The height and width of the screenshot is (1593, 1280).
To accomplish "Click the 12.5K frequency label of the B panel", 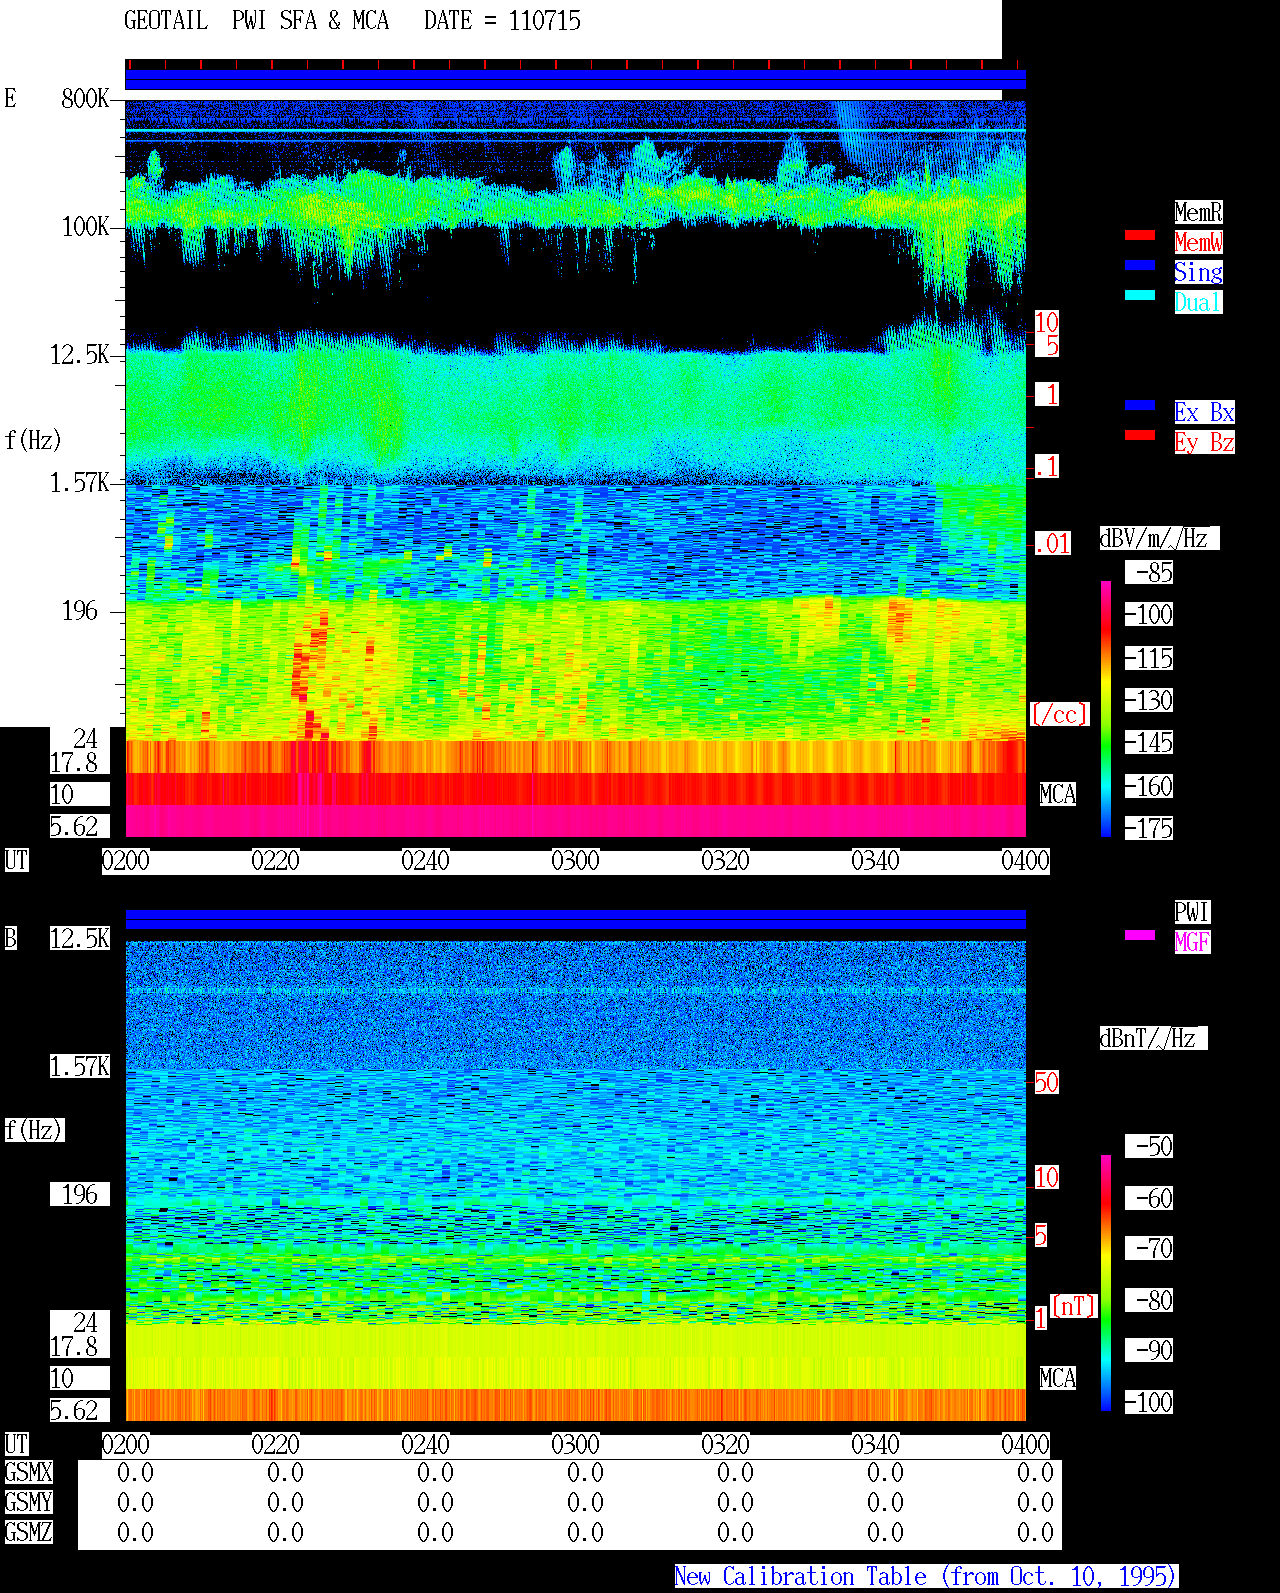I will (80, 938).
